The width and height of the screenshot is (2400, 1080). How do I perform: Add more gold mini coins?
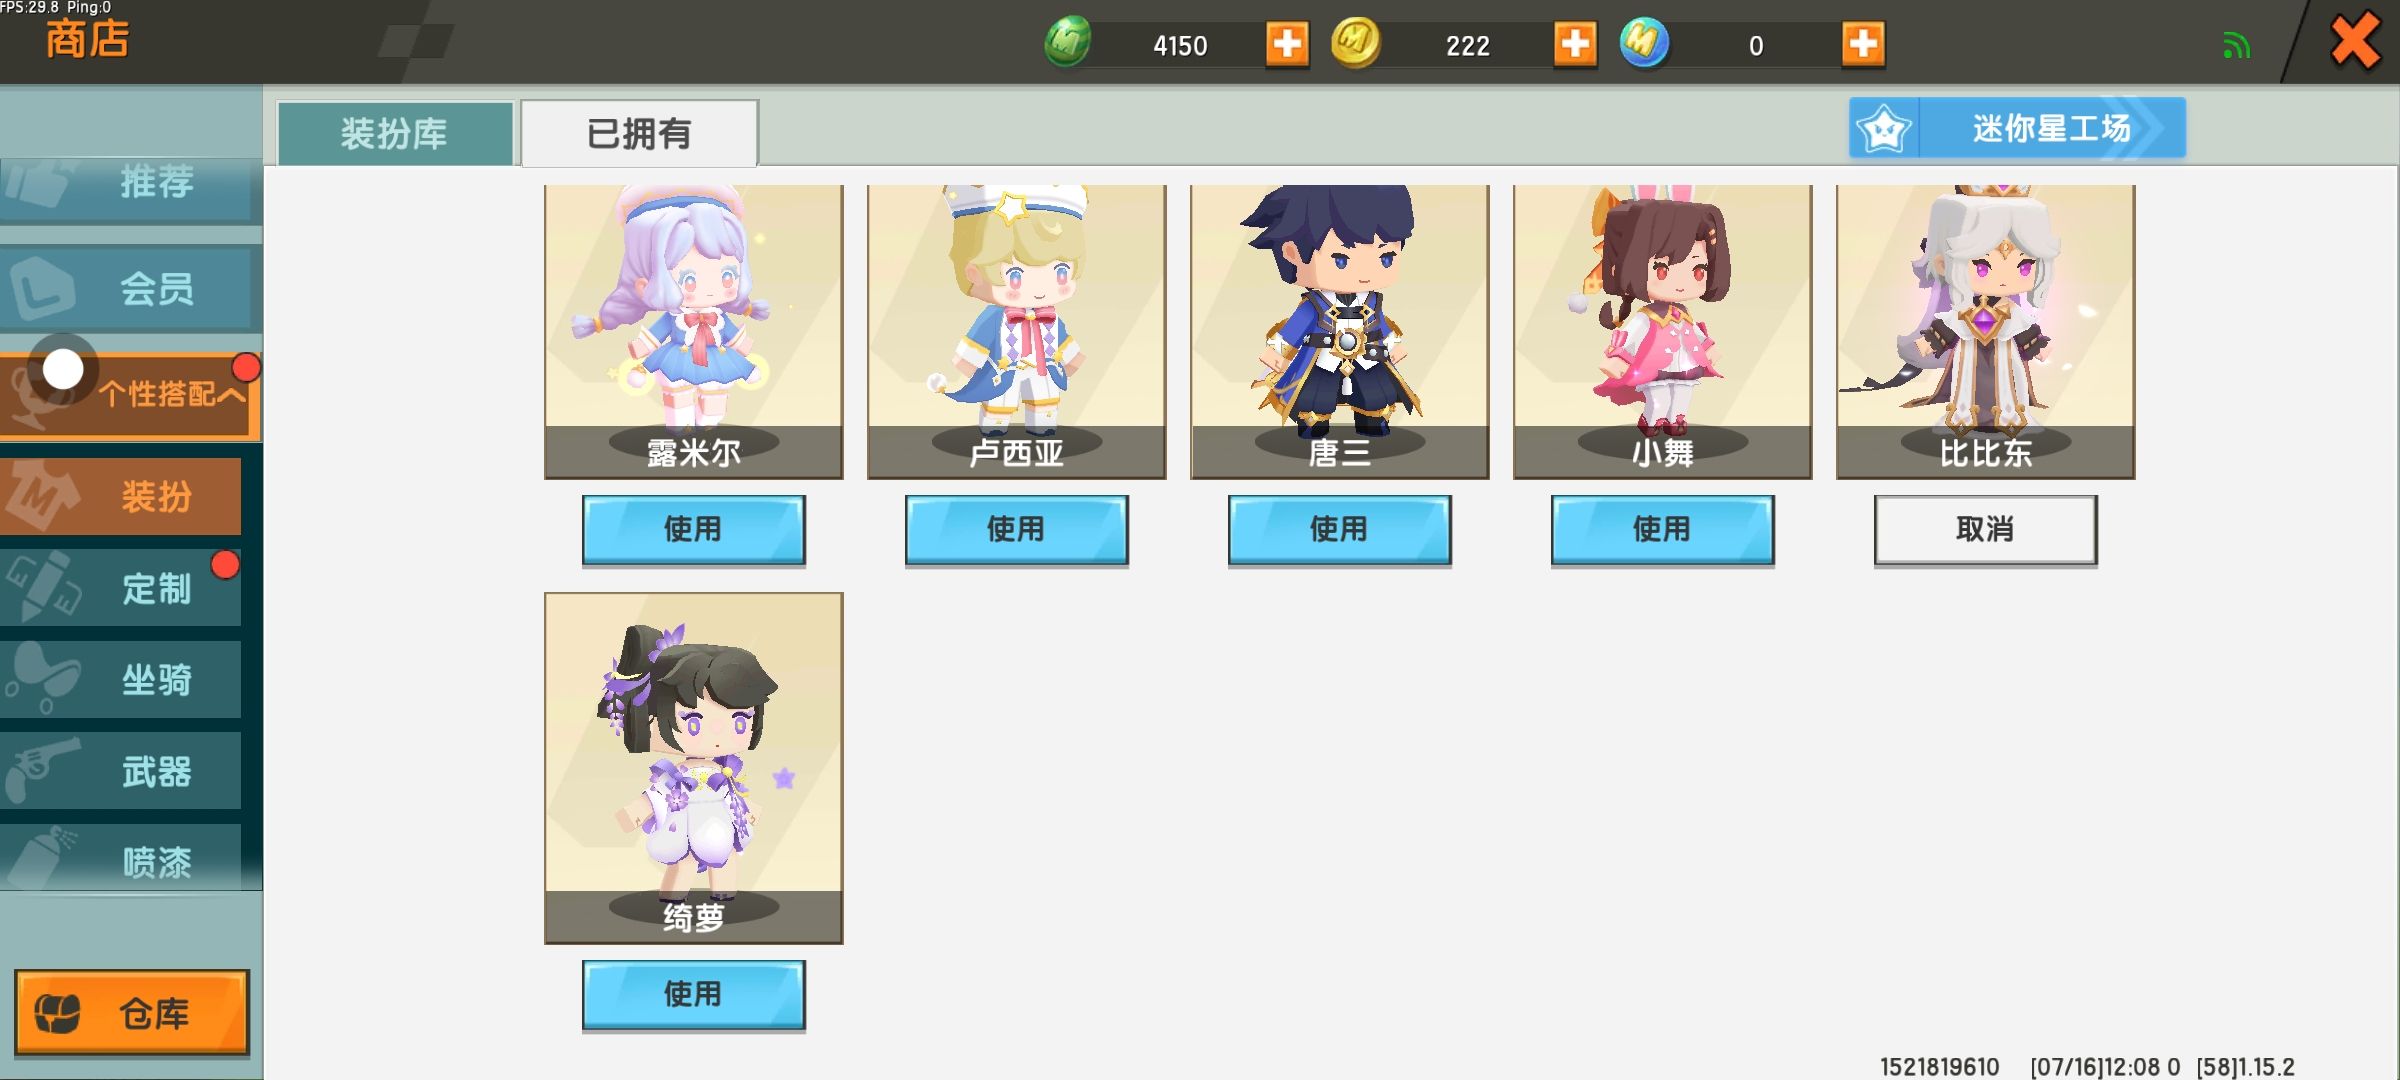point(1575,44)
